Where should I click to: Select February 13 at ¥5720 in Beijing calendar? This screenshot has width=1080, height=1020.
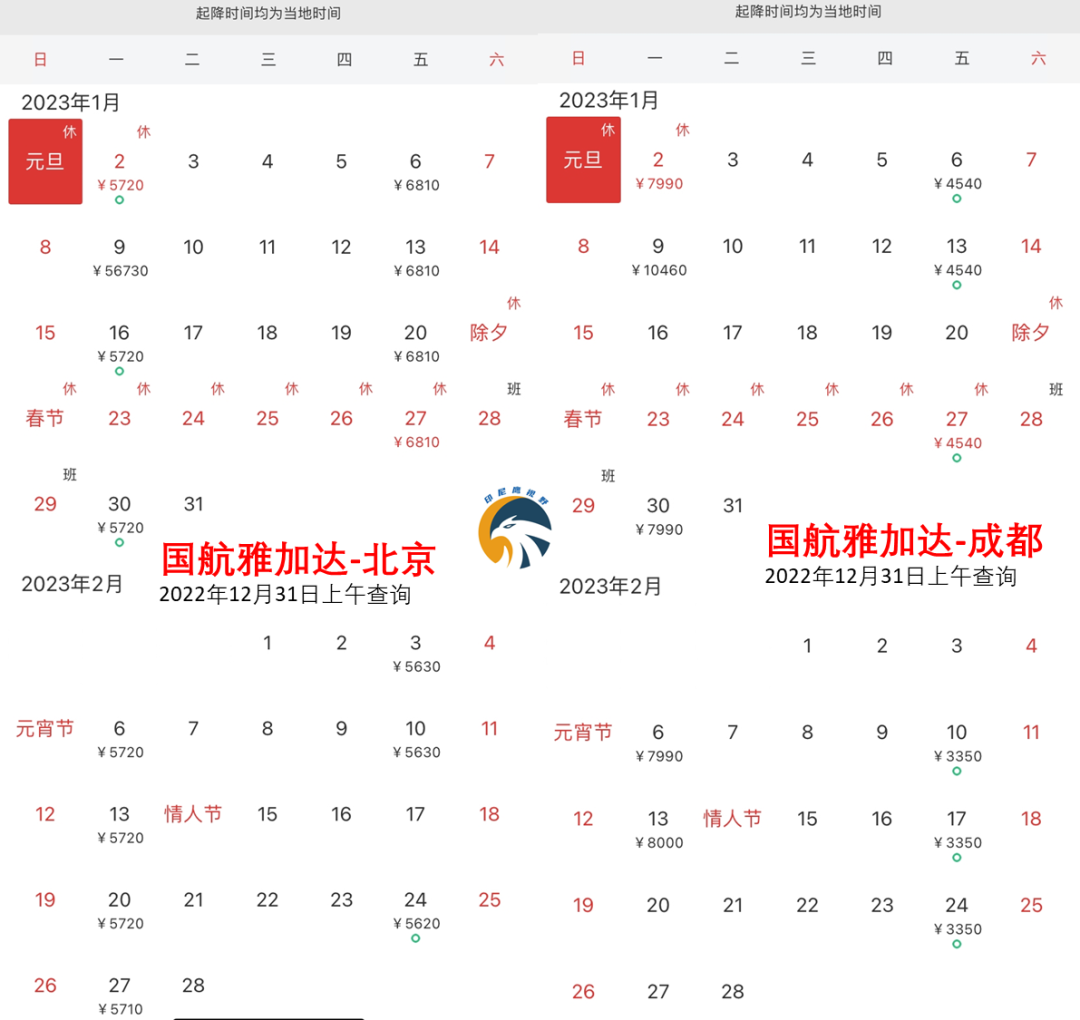(120, 824)
